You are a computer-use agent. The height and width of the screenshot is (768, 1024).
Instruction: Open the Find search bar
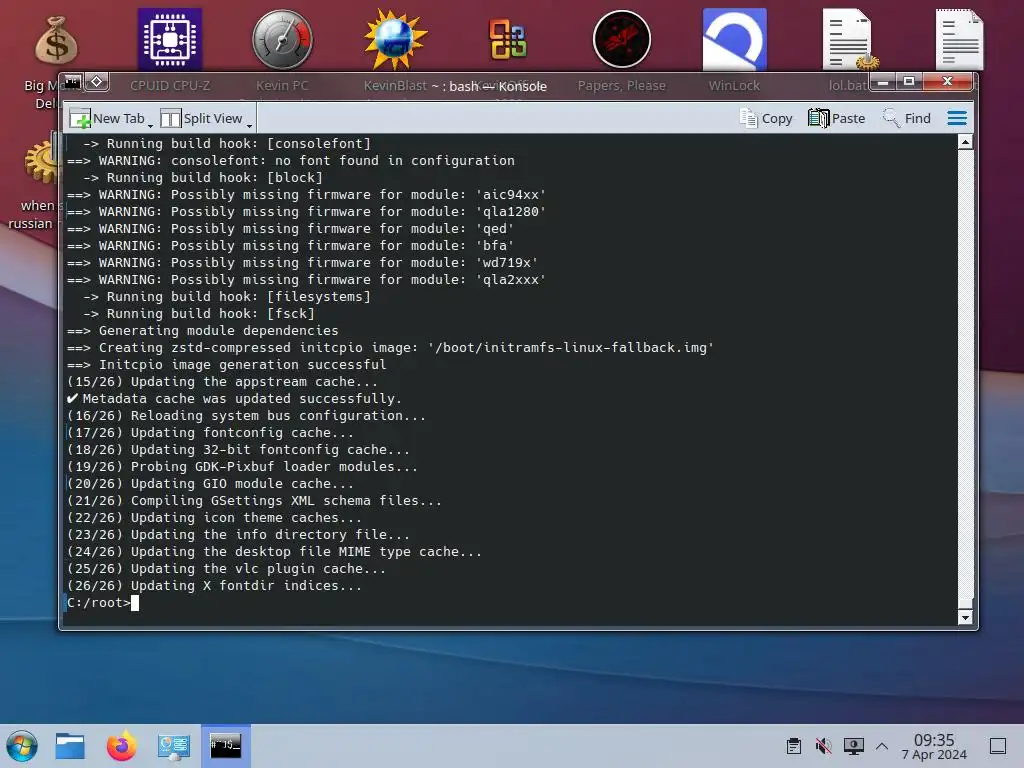[x=906, y=118]
